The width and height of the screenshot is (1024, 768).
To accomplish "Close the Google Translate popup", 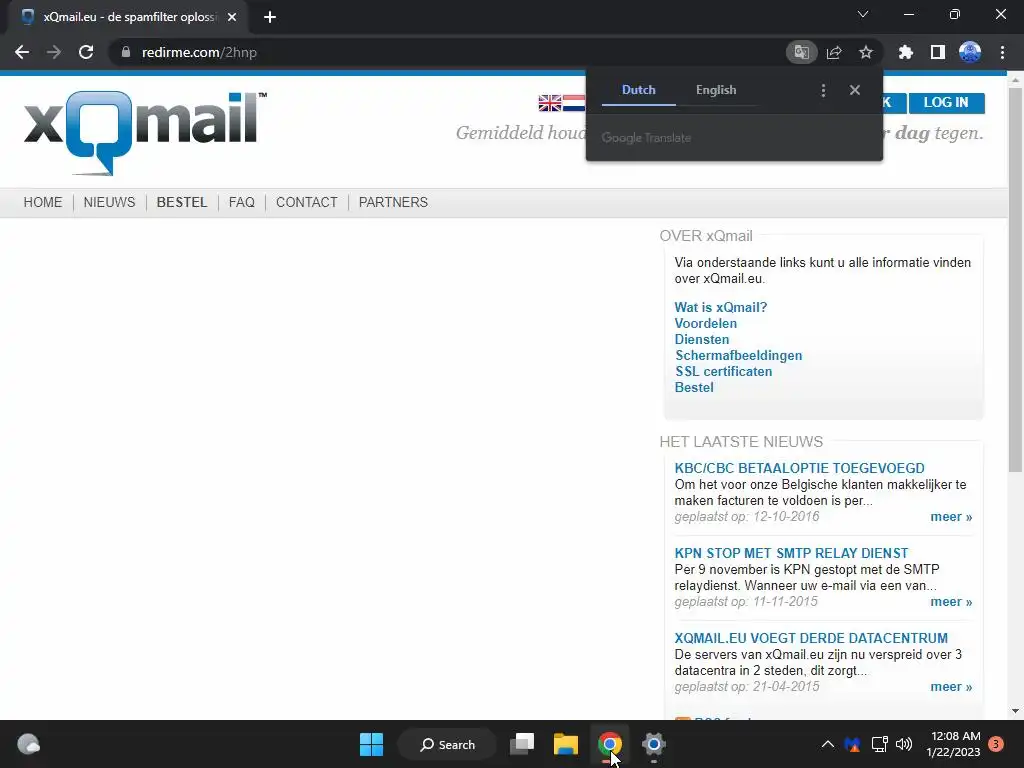I will 855,90.
